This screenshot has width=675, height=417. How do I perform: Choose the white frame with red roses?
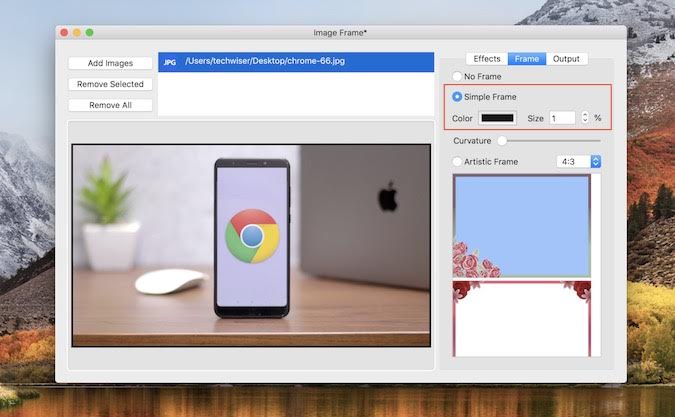tap(522, 319)
